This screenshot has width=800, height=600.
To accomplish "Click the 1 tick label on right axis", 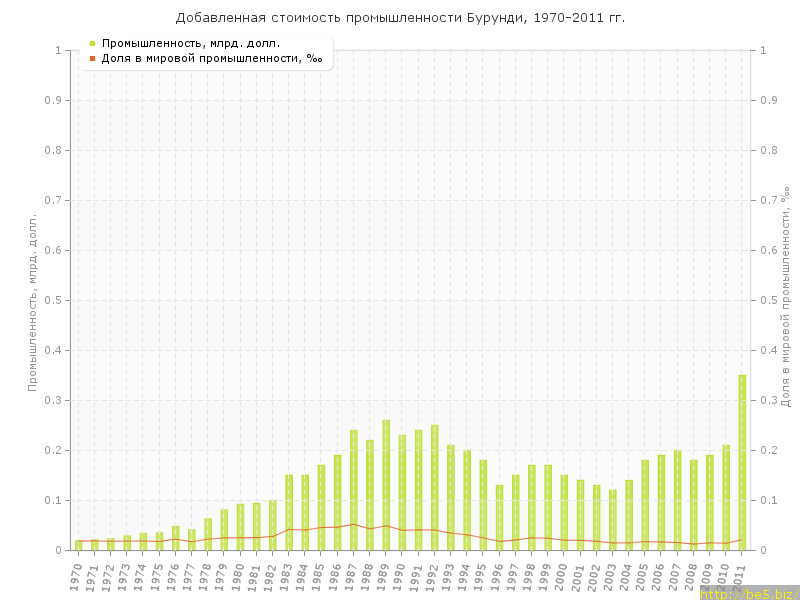I will coord(763,50).
